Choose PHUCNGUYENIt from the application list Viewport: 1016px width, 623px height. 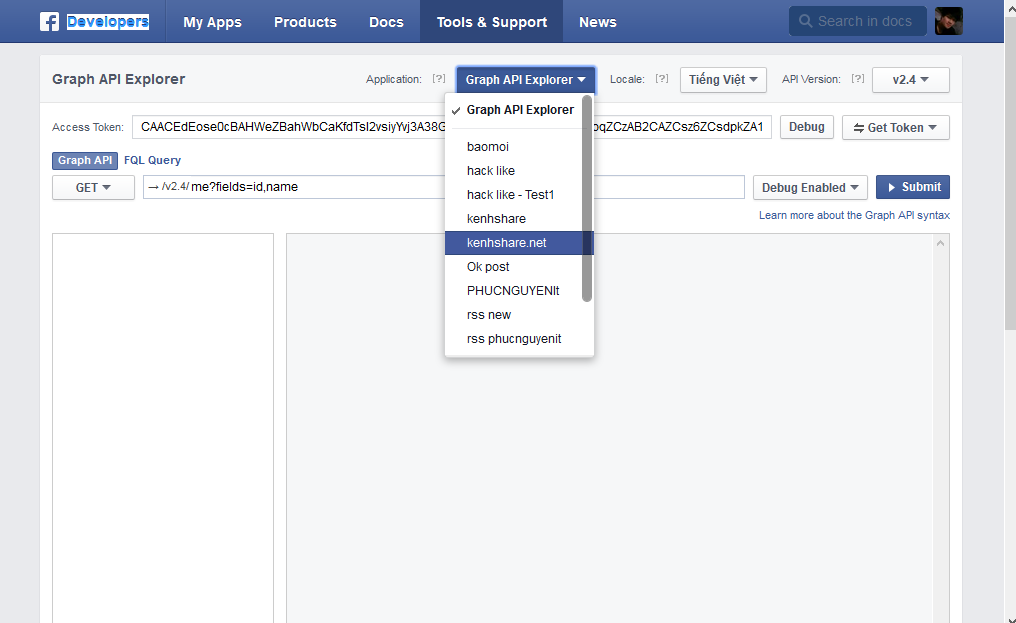point(519,290)
